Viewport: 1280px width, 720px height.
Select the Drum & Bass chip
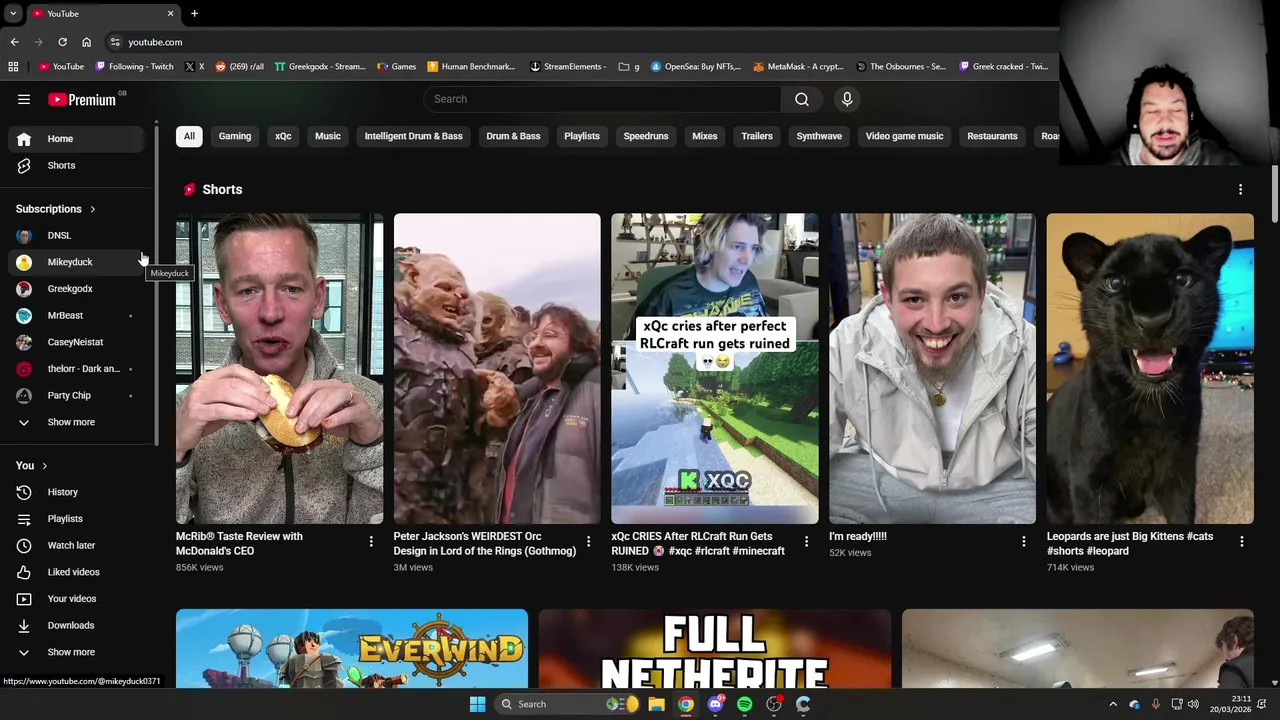(x=513, y=136)
